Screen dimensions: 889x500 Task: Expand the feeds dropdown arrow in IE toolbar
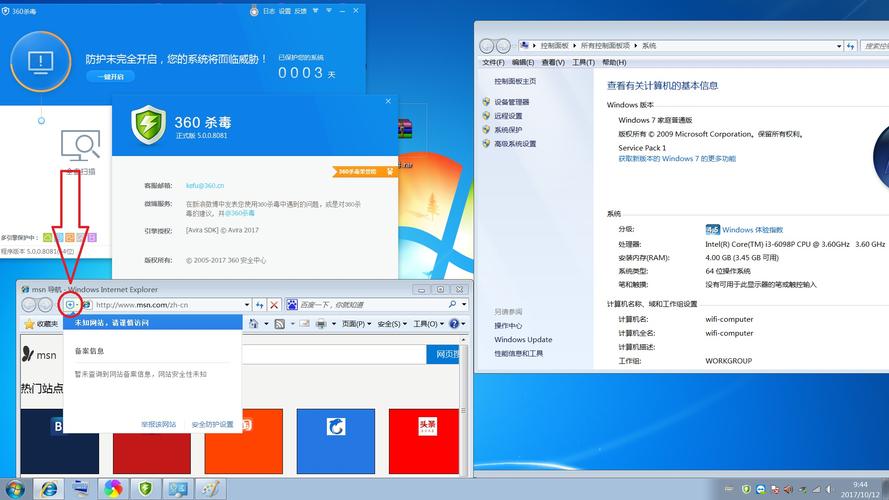coord(292,324)
